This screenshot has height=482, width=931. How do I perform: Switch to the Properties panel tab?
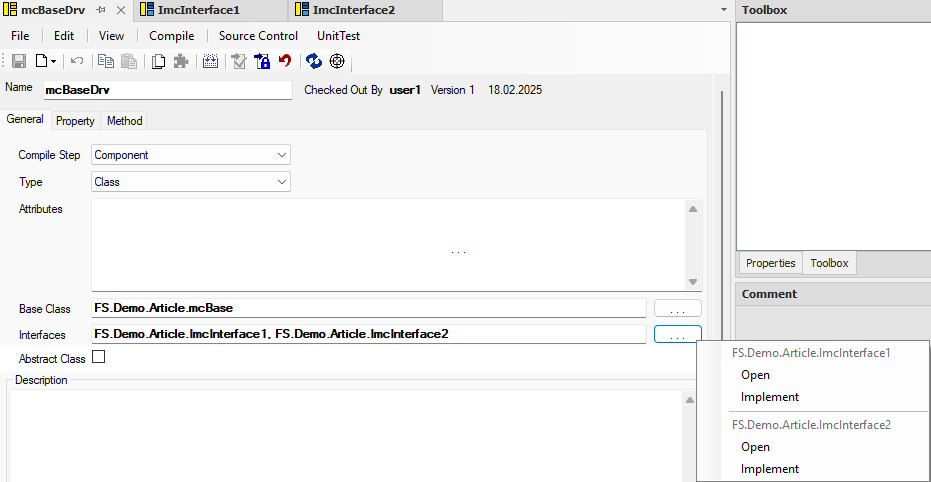point(770,263)
